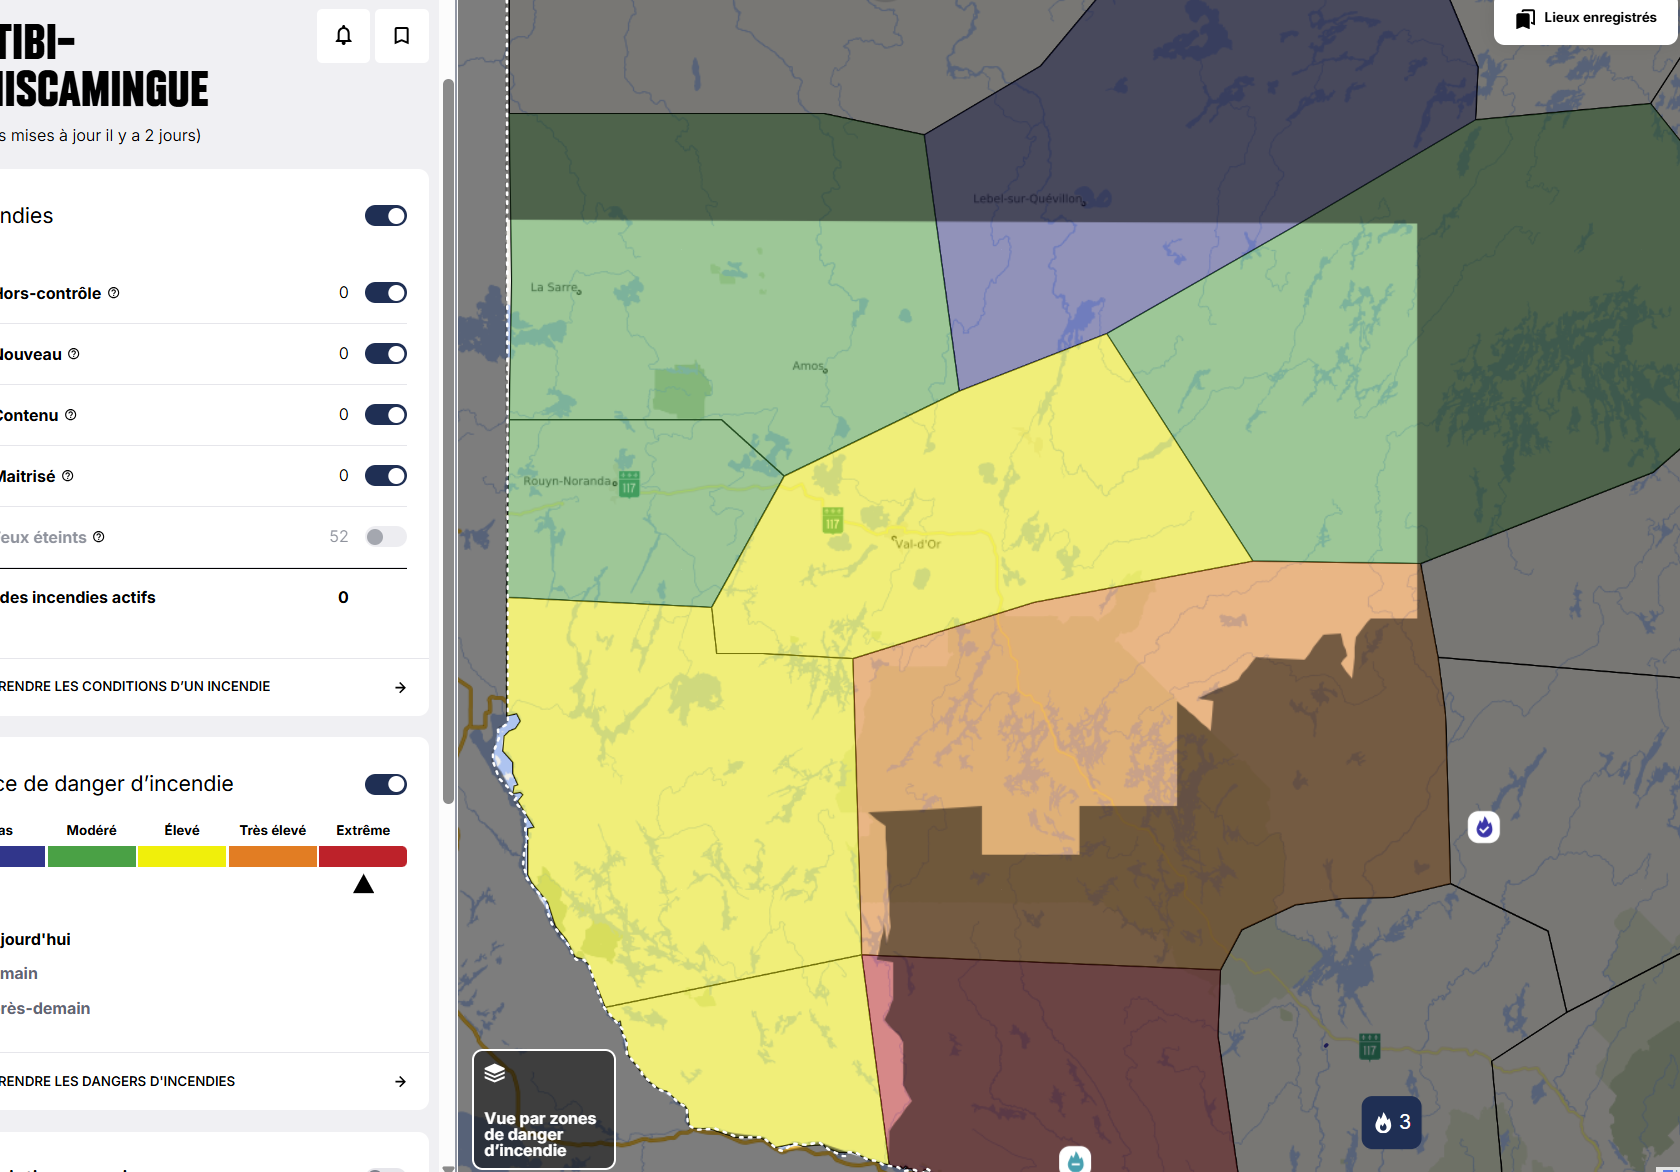Click the bookmark save icon
1680x1172 pixels.
point(401,36)
